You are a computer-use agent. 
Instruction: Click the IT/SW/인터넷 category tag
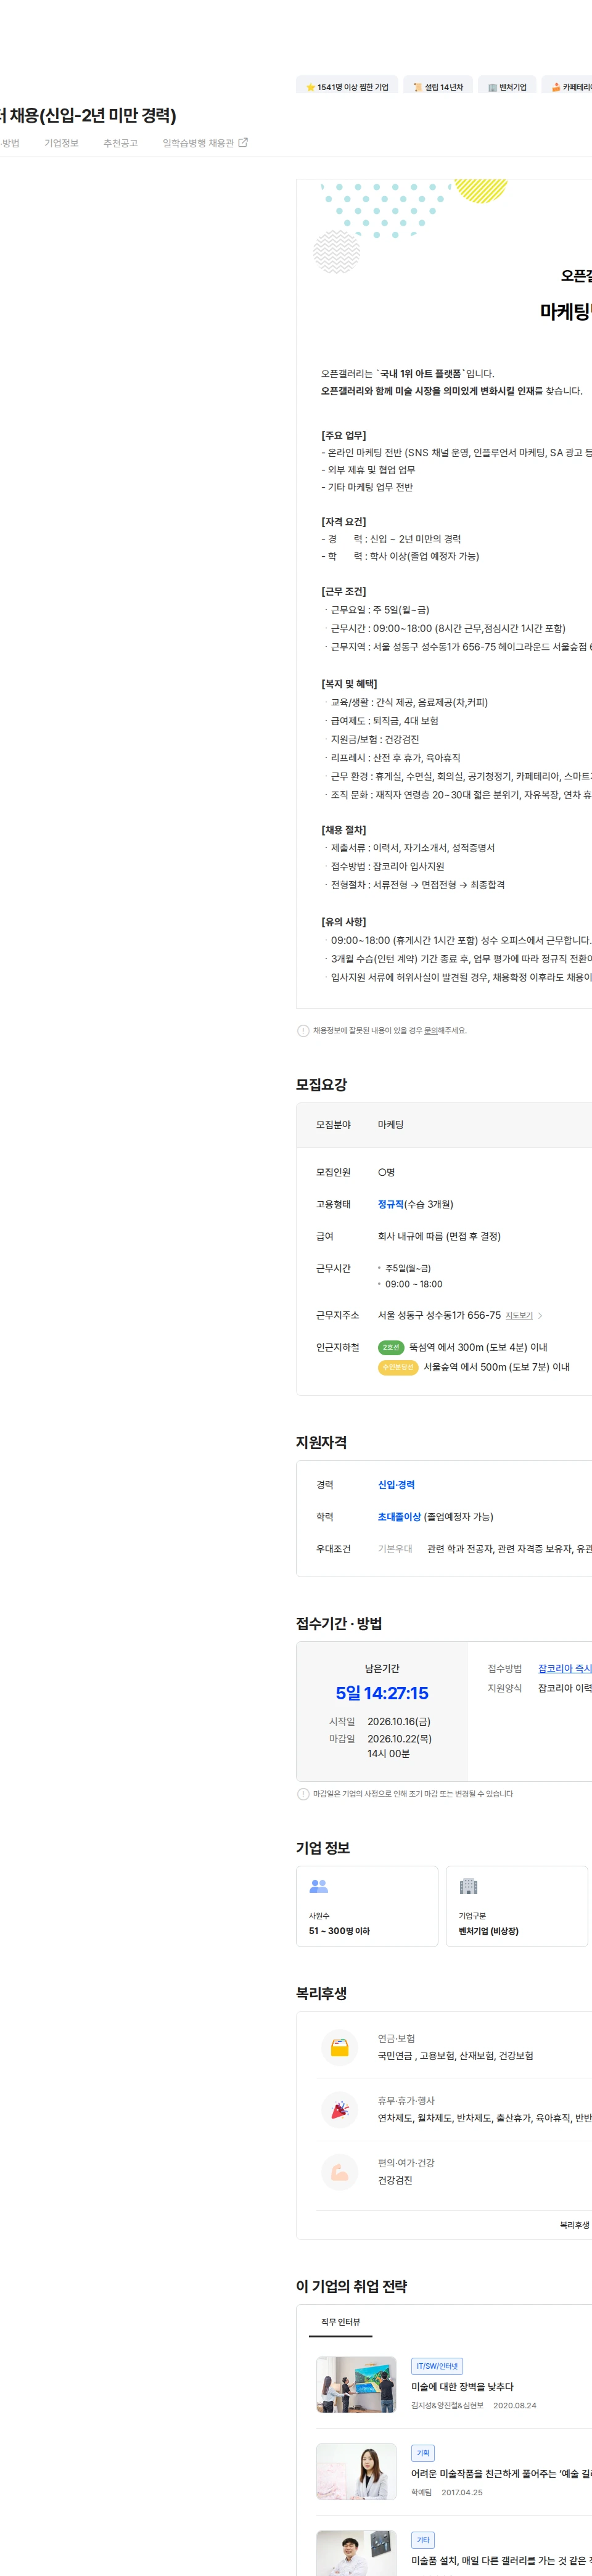[437, 2366]
